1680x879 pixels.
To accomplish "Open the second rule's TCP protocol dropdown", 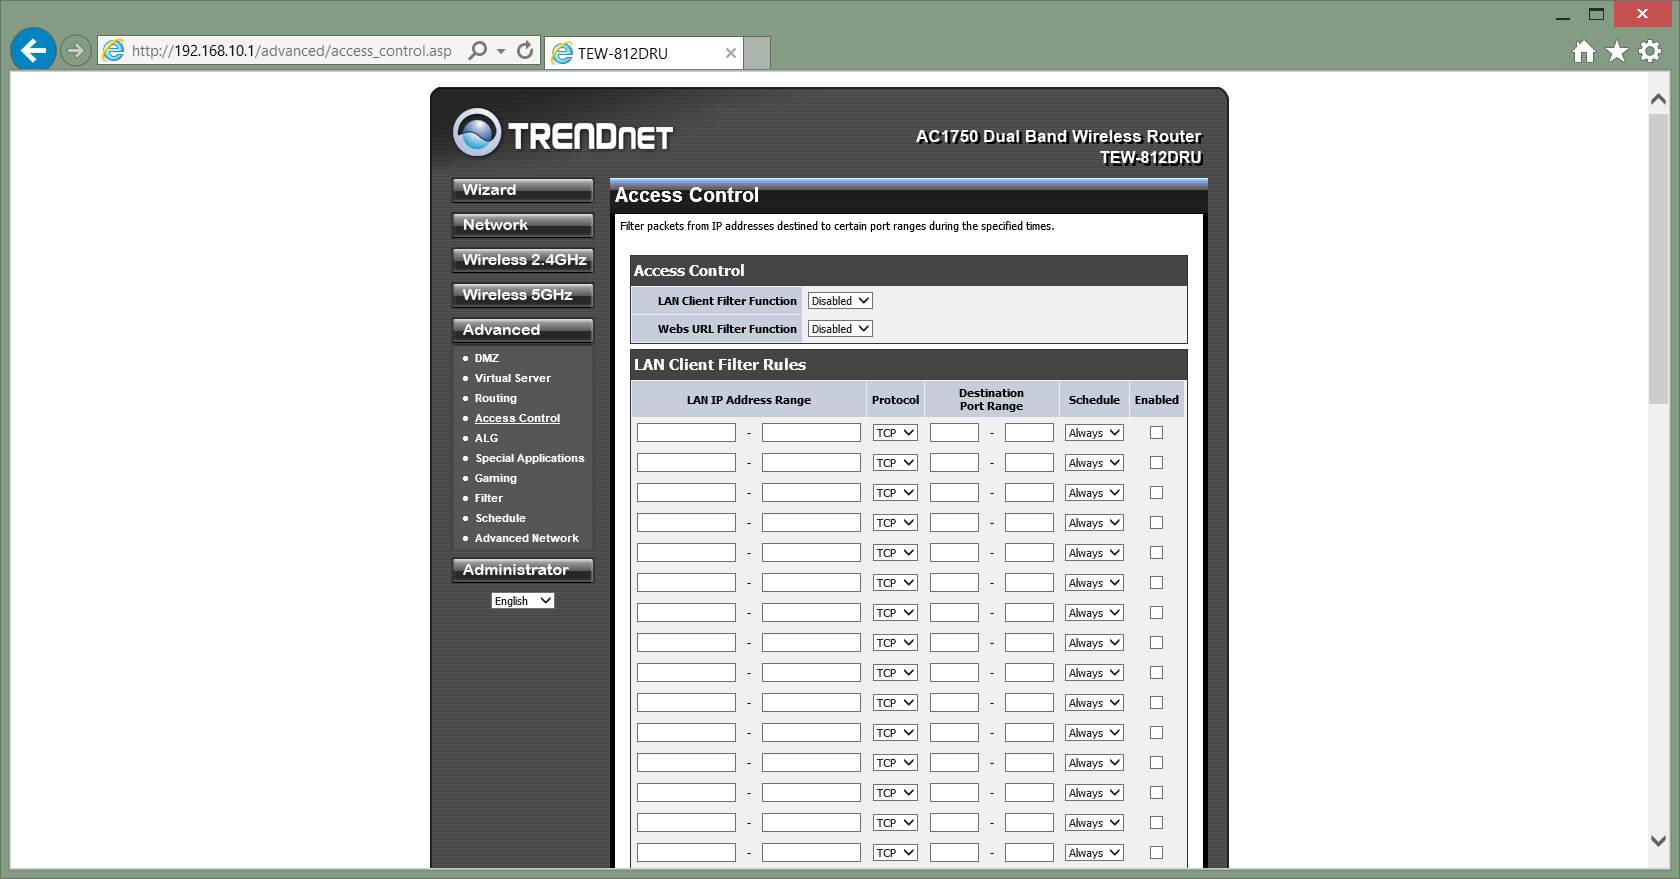I will 895,463.
